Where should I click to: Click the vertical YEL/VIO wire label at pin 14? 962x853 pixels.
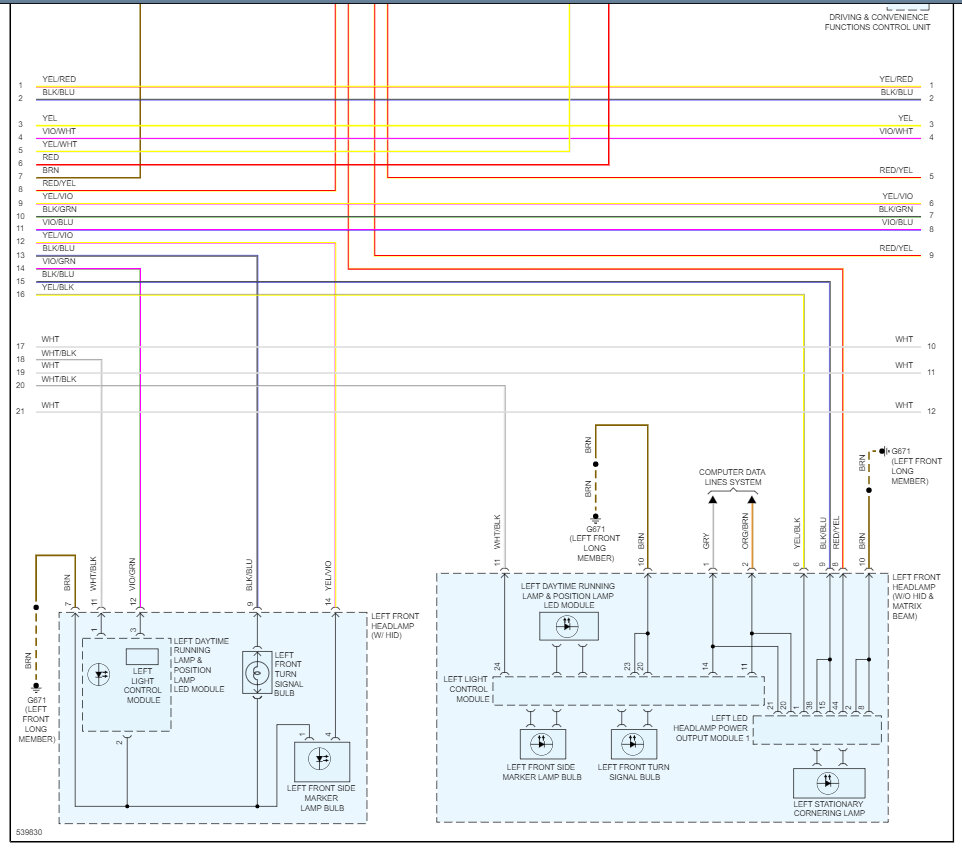[328, 576]
